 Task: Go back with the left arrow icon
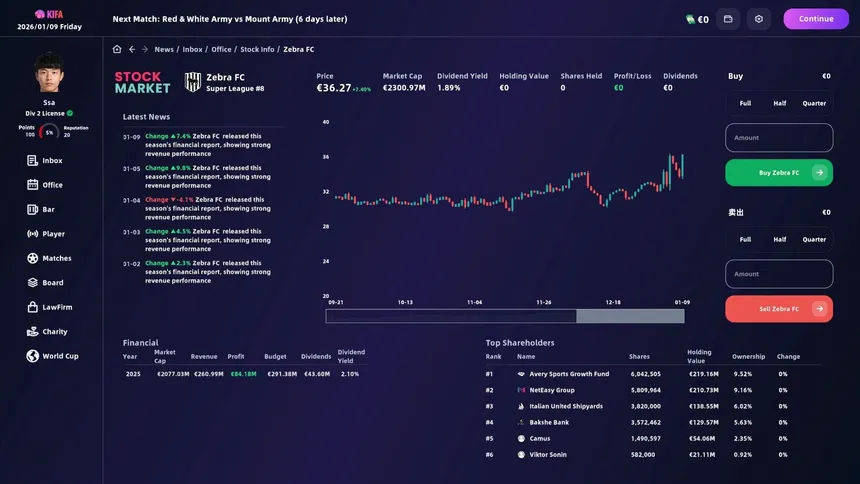[x=131, y=49]
